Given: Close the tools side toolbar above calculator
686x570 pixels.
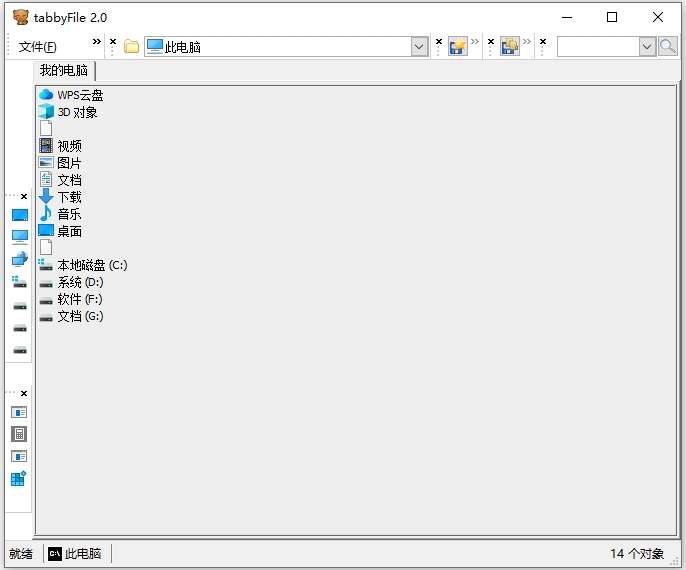Looking at the screenshot, I should click(x=24, y=393).
